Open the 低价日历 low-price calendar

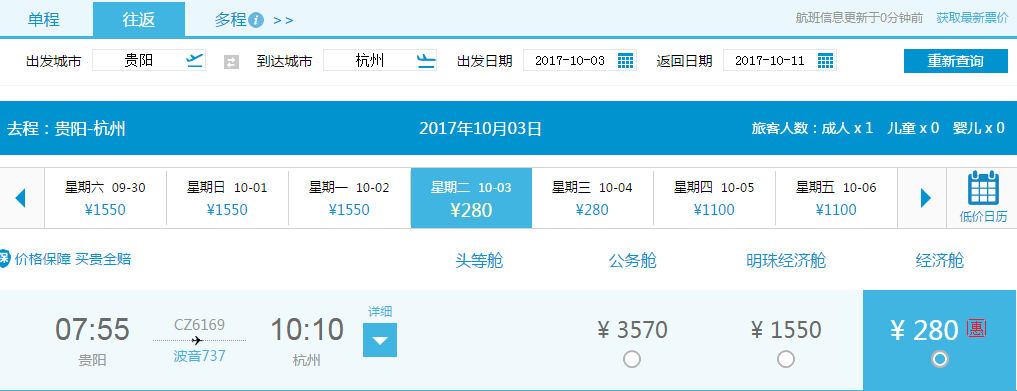click(x=983, y=198)
